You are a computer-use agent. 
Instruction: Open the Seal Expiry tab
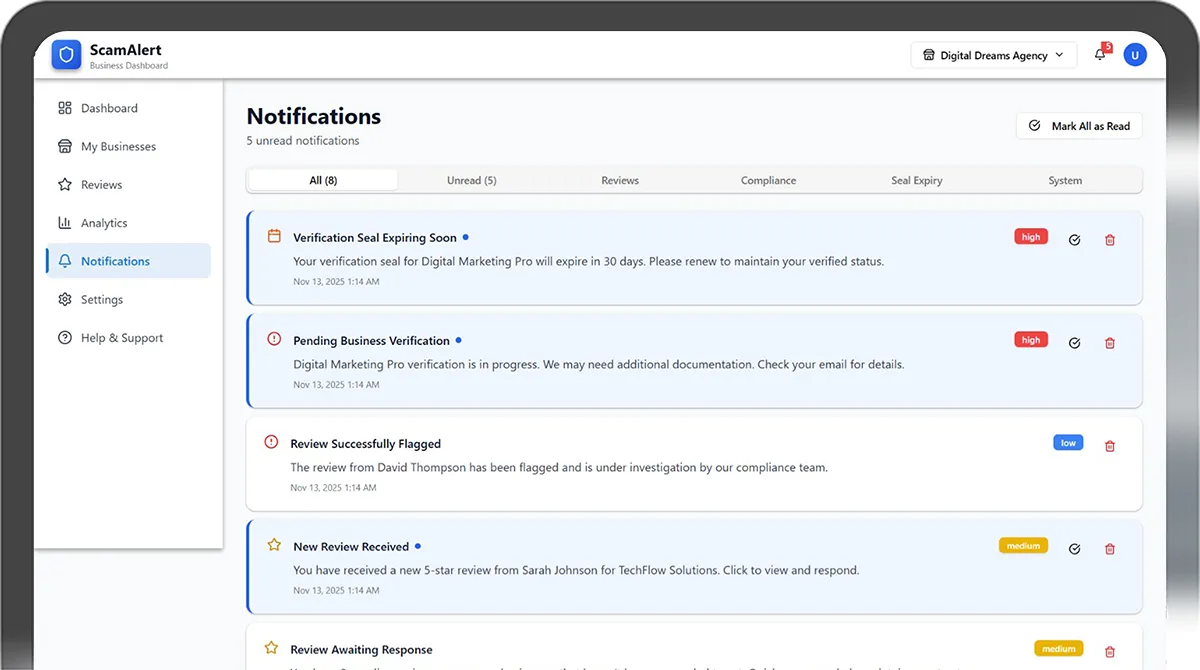pos(916,181)
